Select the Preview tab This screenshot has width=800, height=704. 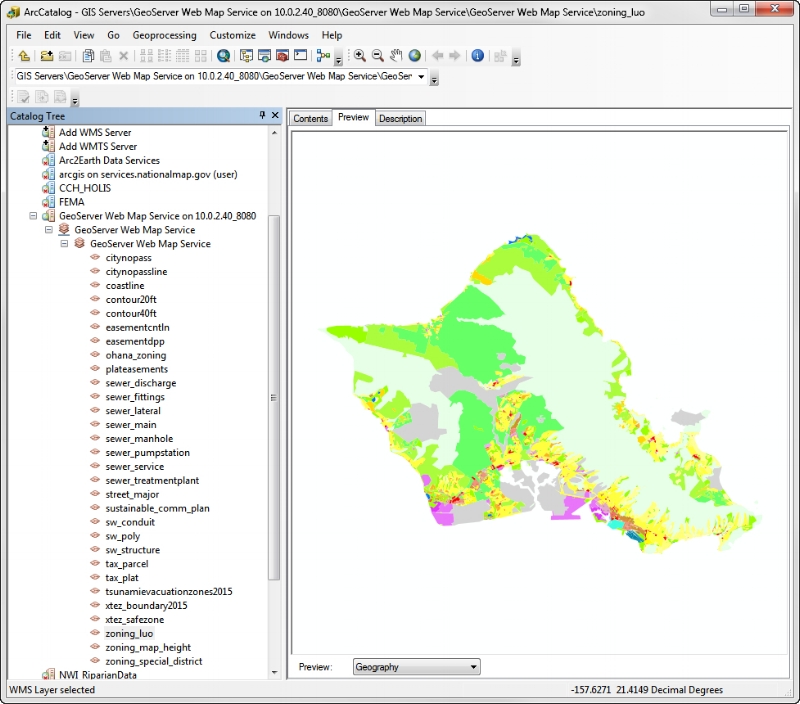(353, 117)
